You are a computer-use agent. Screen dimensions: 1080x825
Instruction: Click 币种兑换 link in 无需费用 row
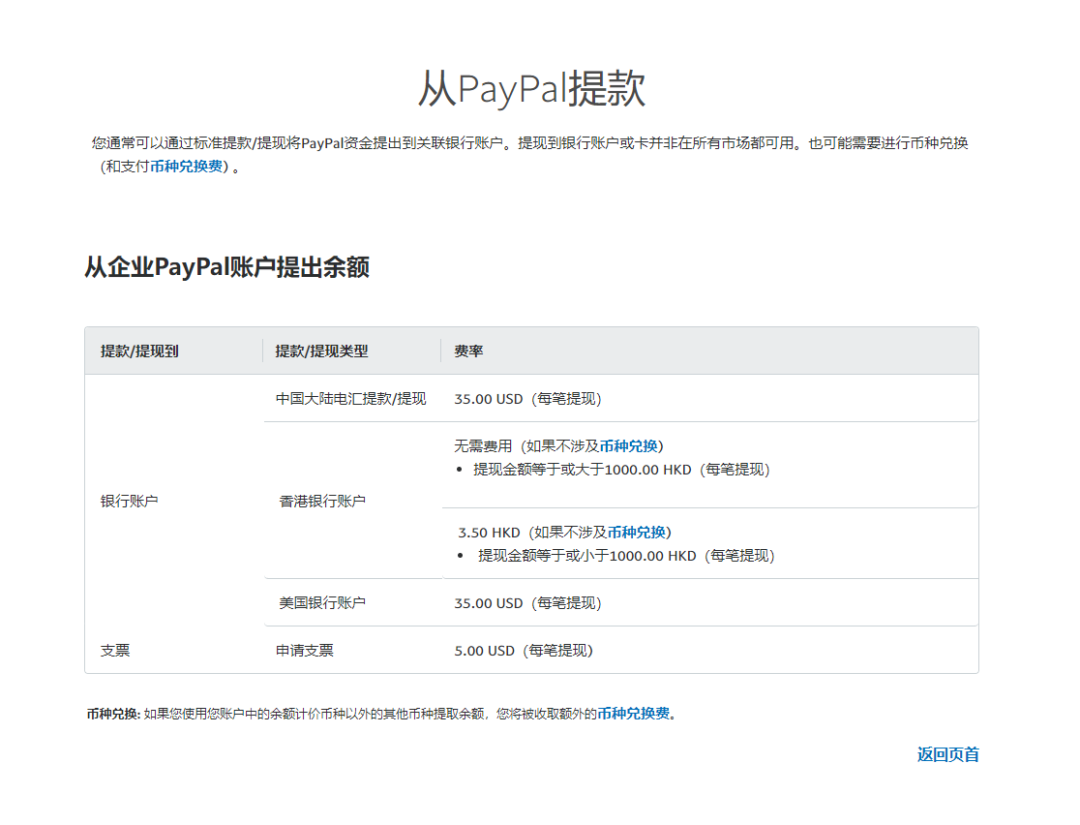[x=628, y=446]
